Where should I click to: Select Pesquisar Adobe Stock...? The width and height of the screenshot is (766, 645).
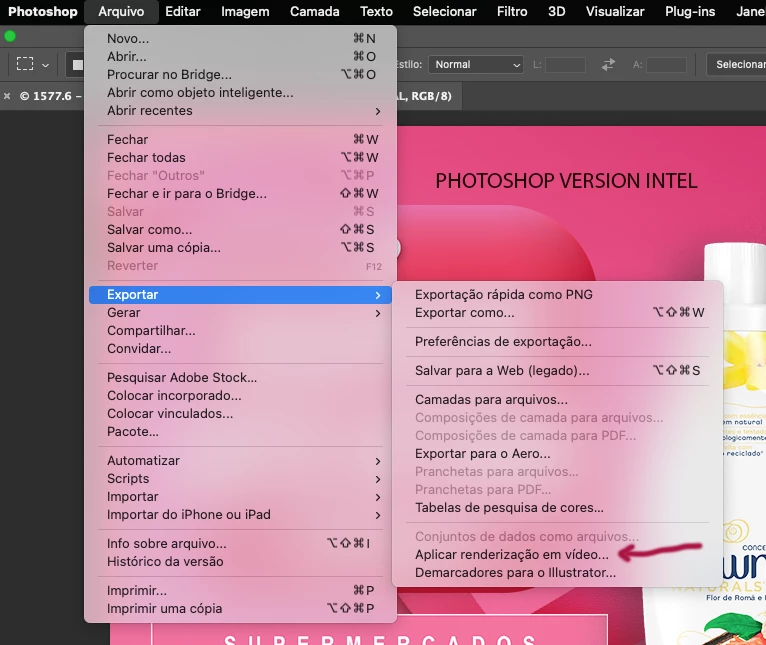[240, 378]
